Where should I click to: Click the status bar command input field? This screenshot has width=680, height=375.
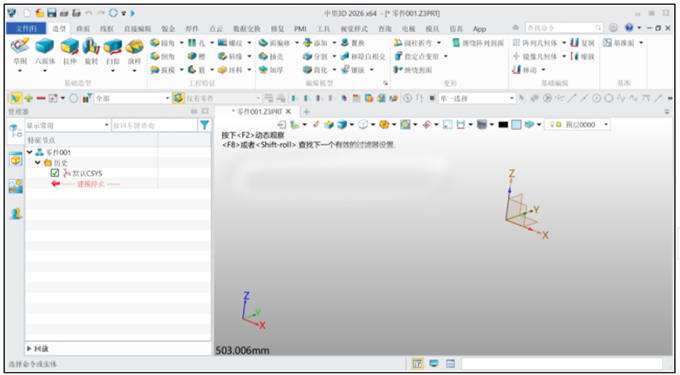tap(562, 364)
